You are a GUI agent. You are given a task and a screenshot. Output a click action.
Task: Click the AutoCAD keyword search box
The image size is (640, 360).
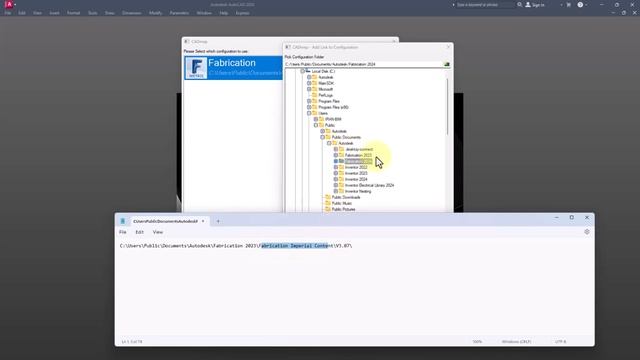(484, 5)
